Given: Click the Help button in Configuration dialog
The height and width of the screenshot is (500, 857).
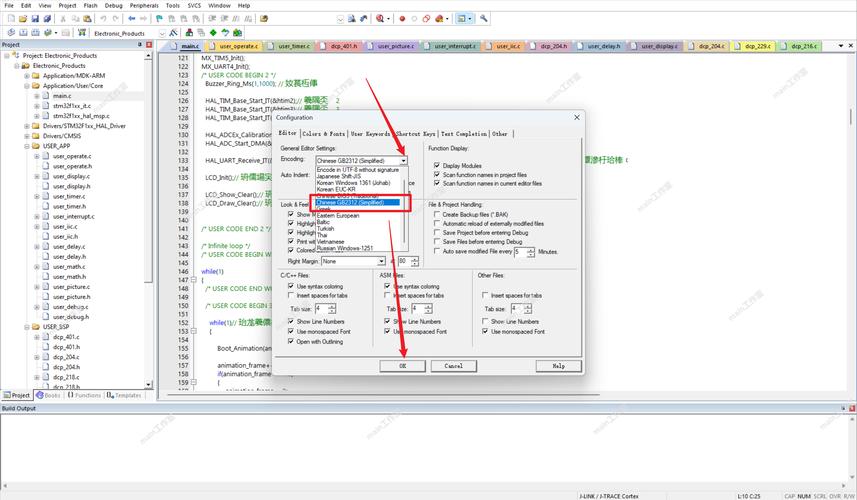Looking at the screenshot, I should 559,366.
